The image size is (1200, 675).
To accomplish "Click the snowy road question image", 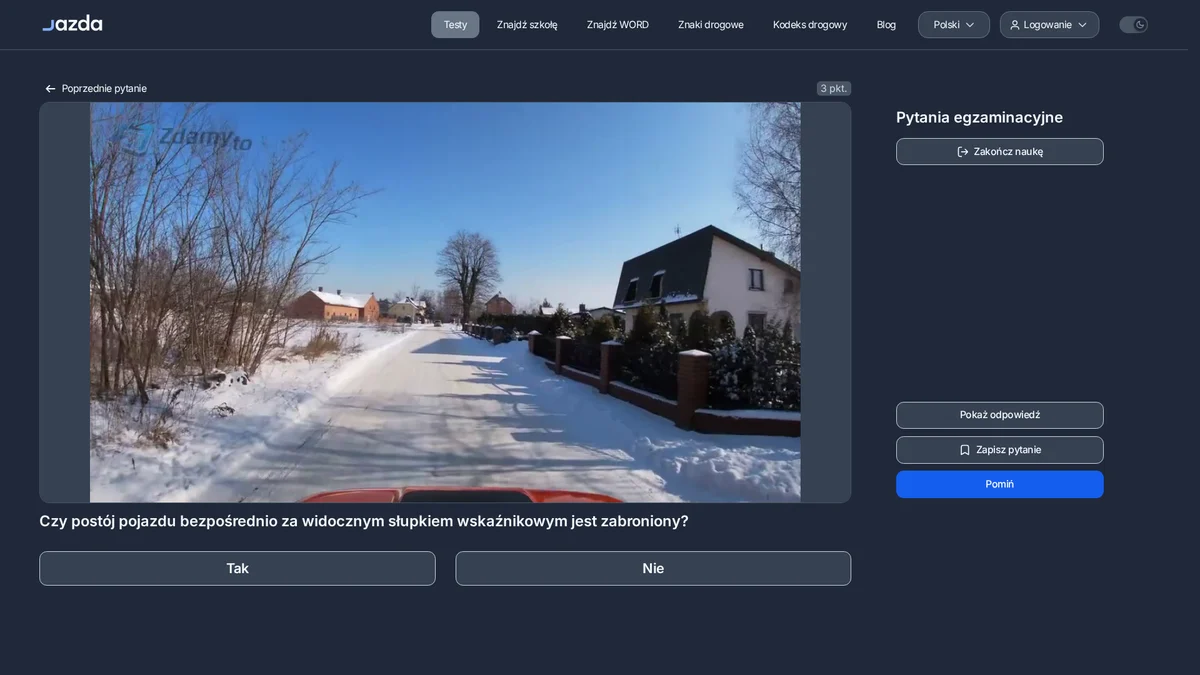I will click(445, 302).
